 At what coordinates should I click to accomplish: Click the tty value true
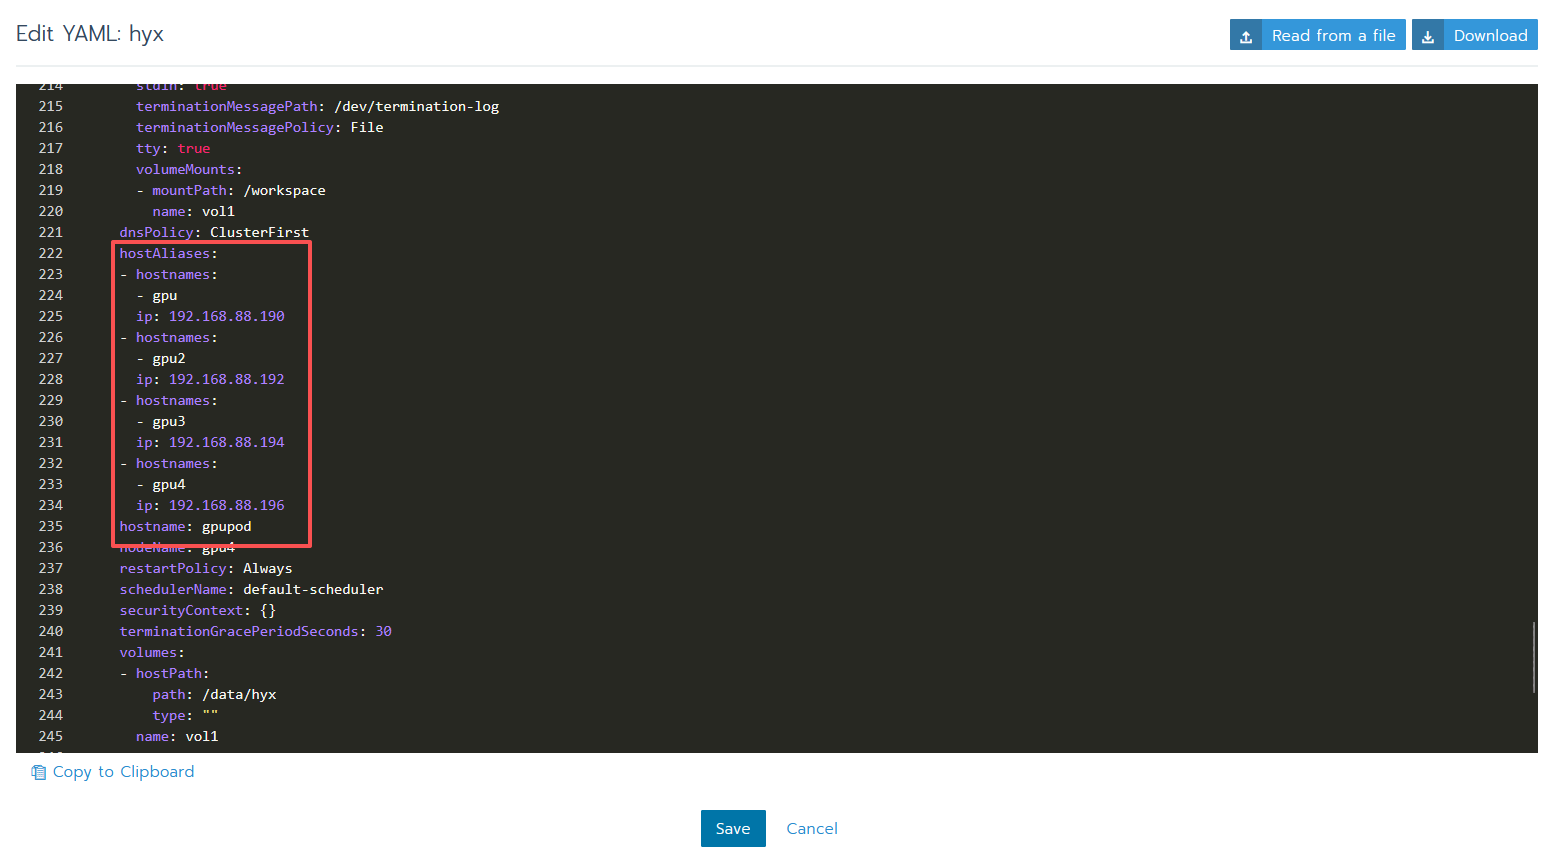point(193,148)
